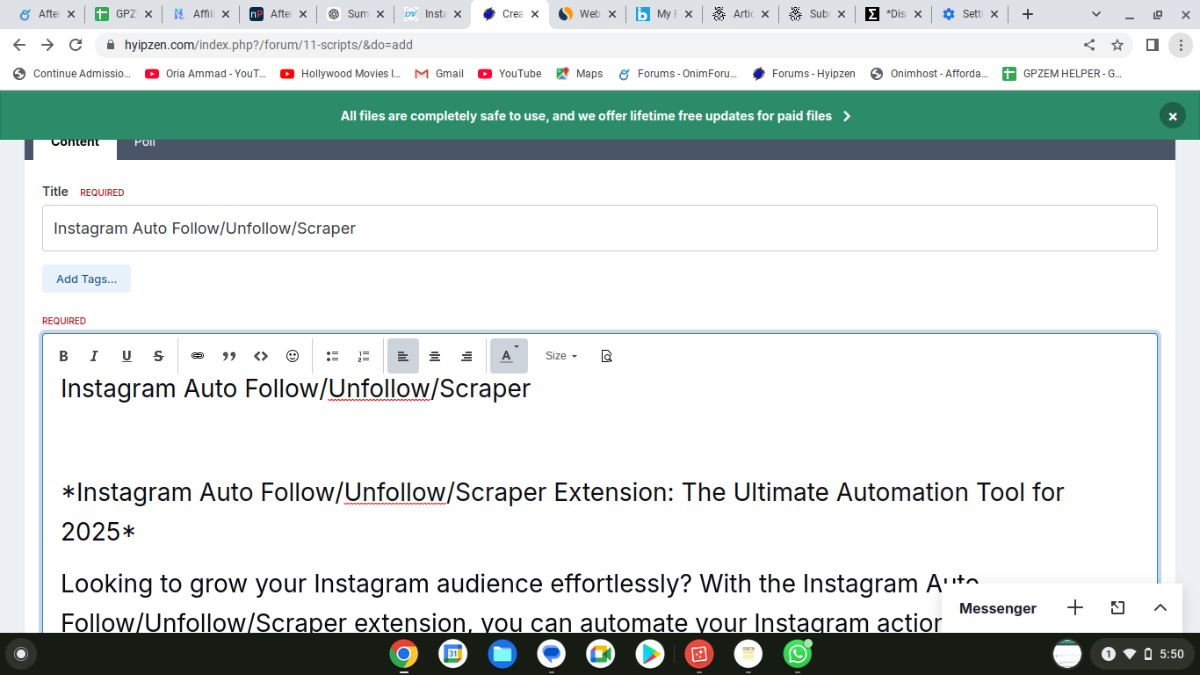The width and height of the screenshot is (1200, 675).
Task: Open Google Messages from the shelf
Action: point(551,655)
